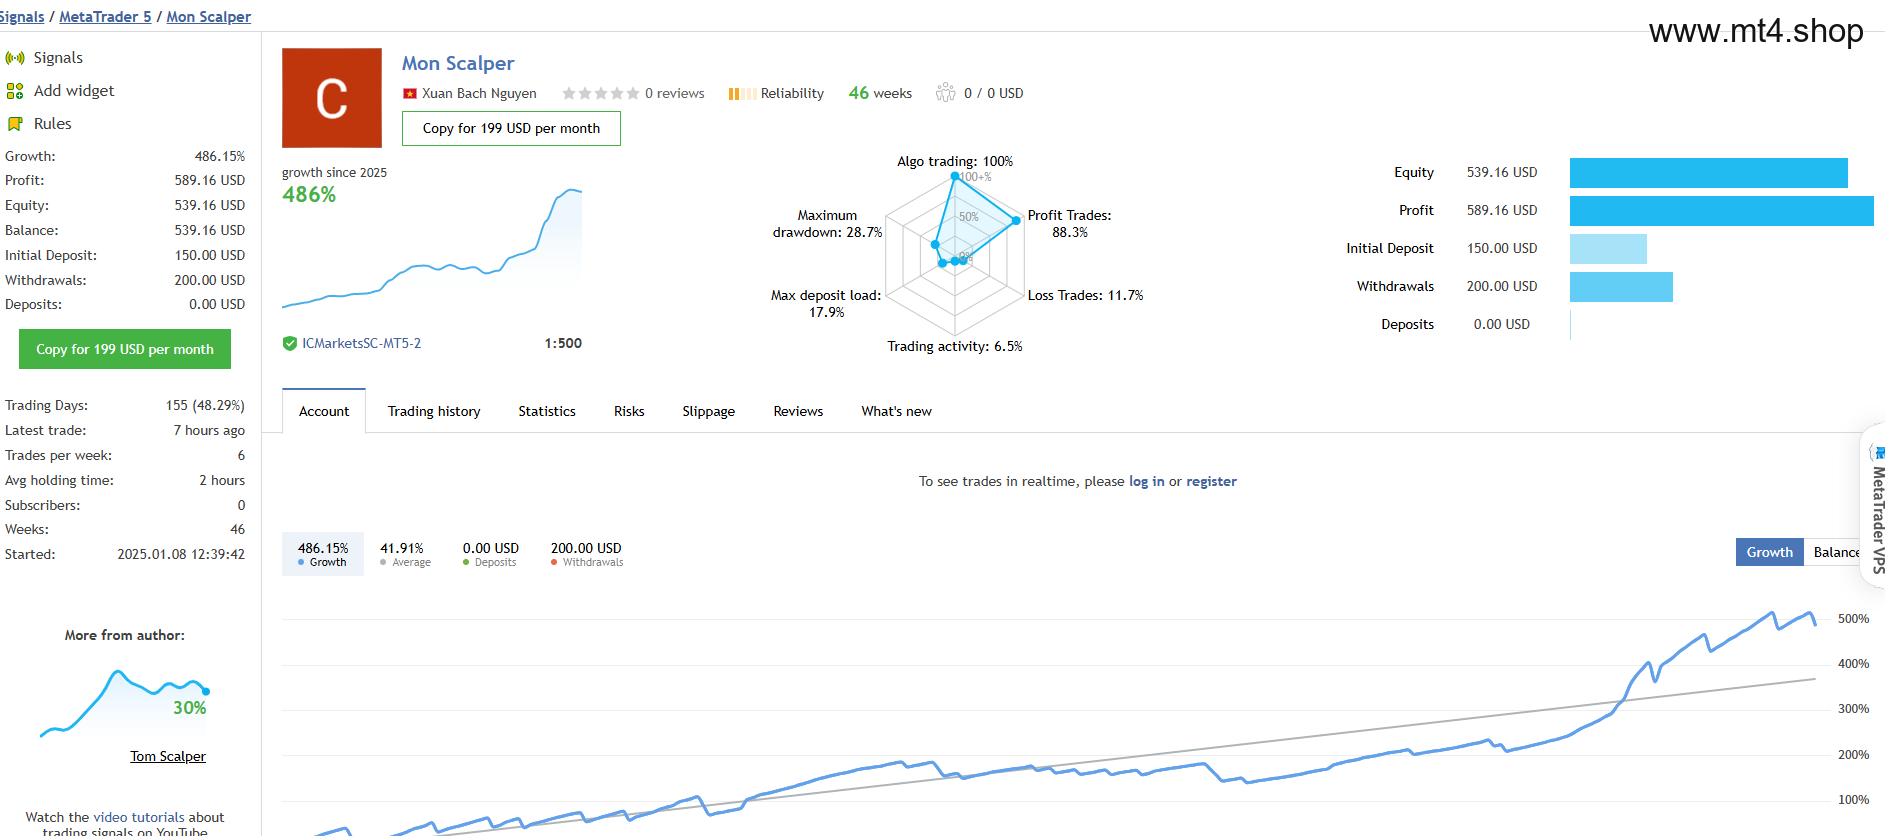Click the outlined Copy for 199 USD button

click(x=511, y=128)
